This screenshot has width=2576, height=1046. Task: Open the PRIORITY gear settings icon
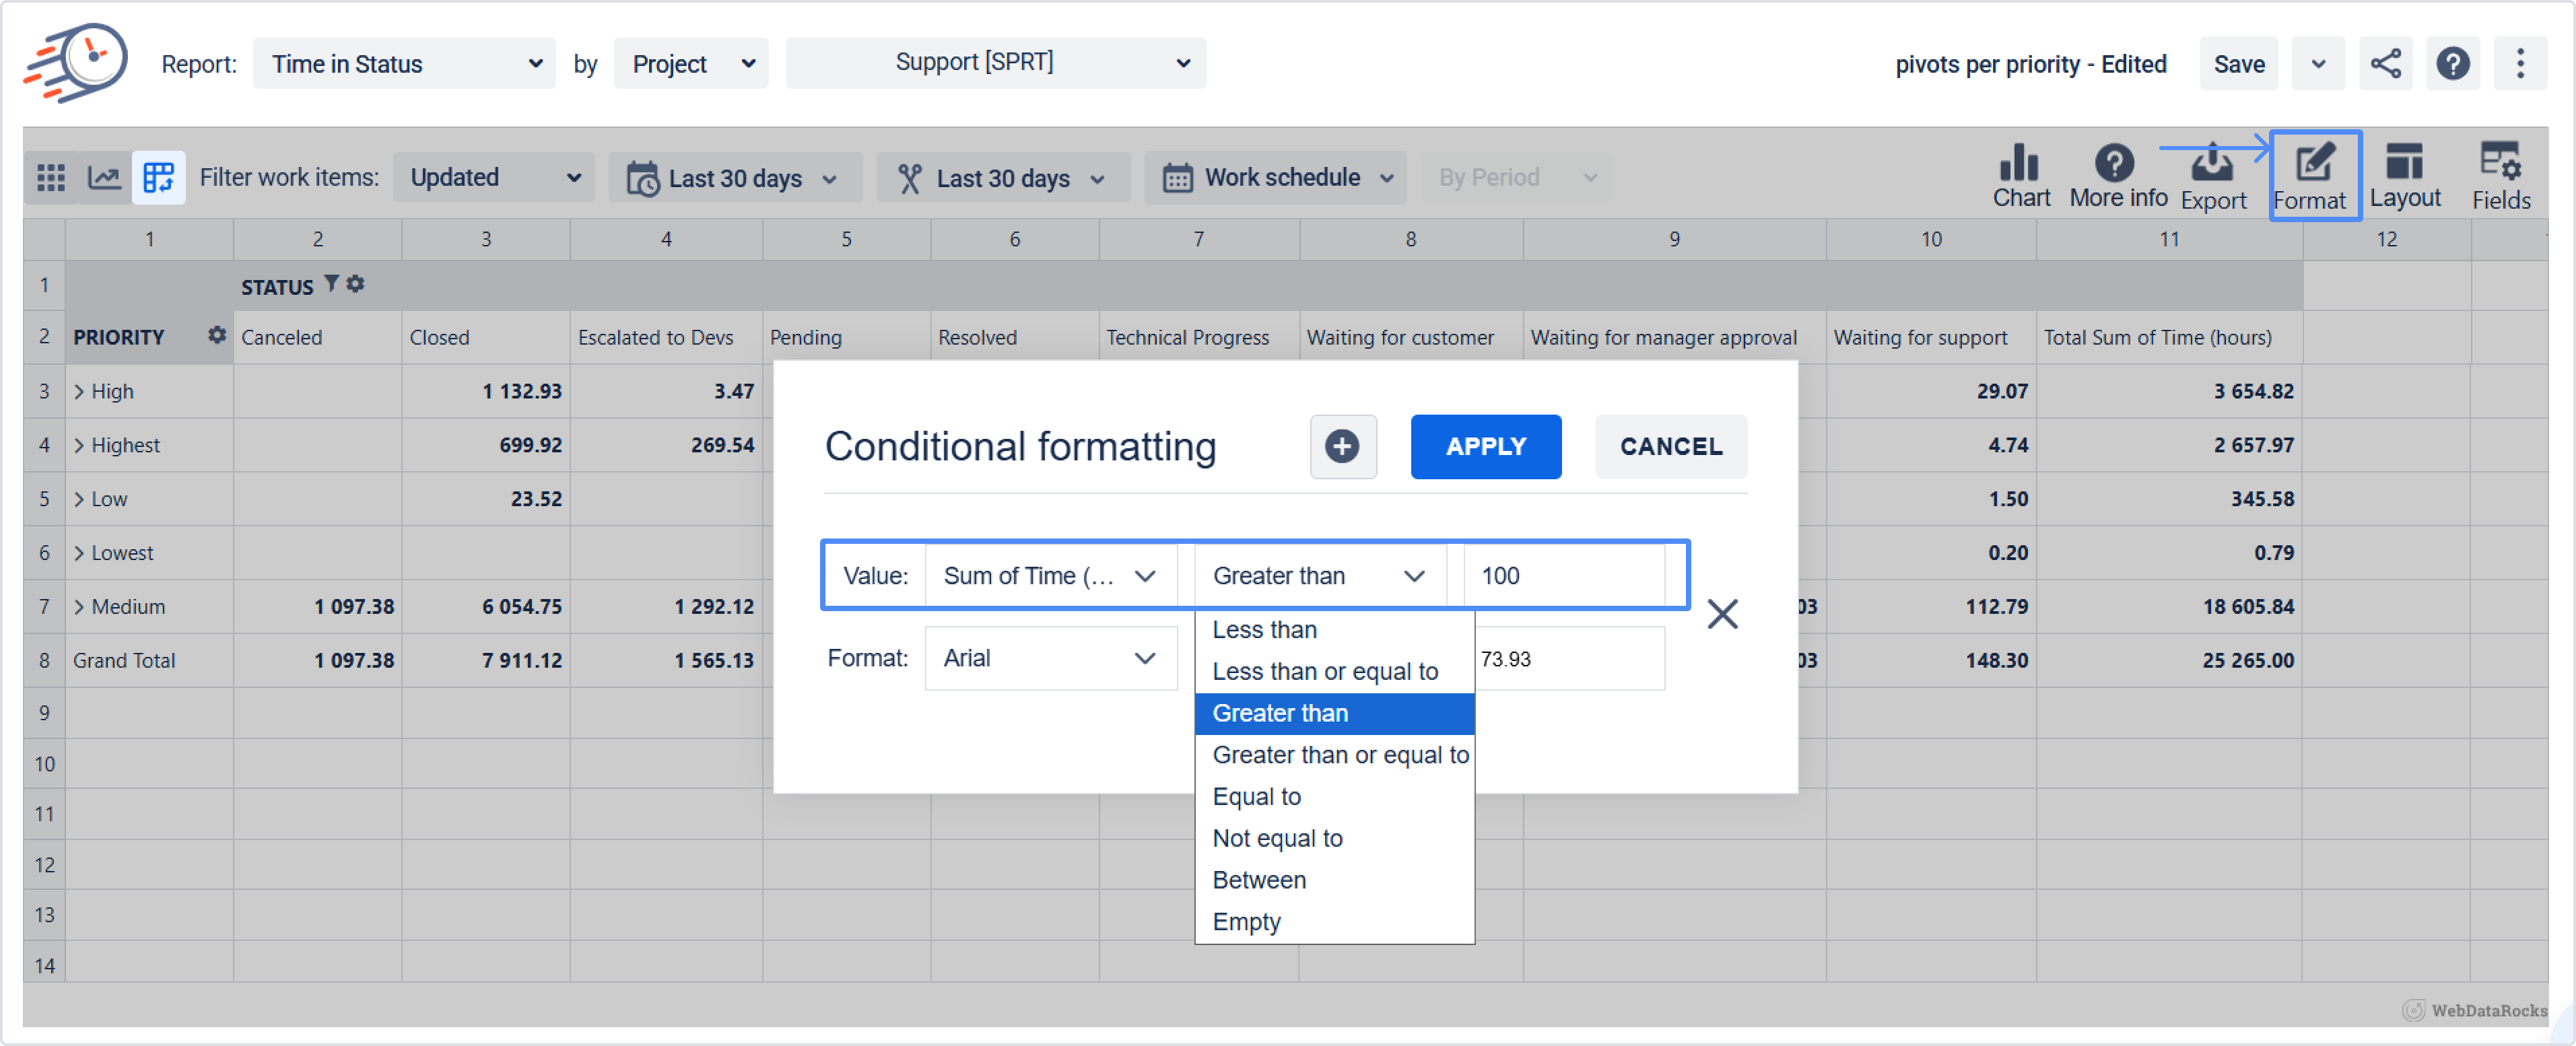tap(216, 335)
